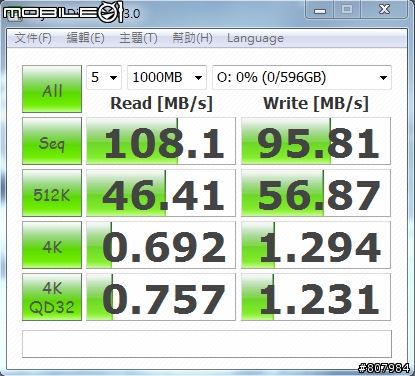
Task: Open the 編輯(E) menu
Action: pos(86,38)
